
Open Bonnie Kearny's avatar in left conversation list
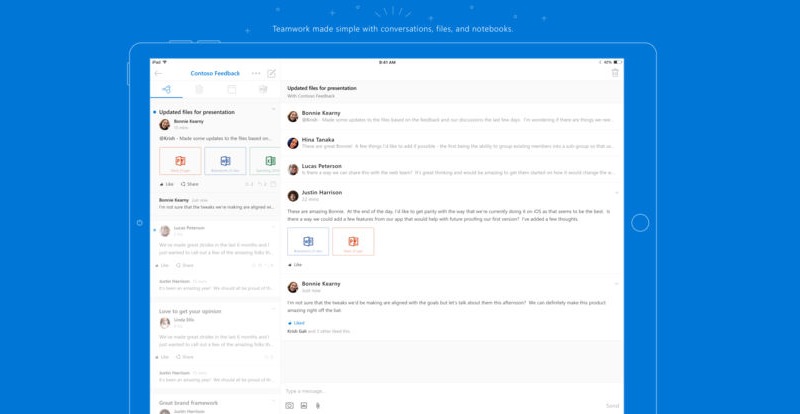click(x=164, y=125)
